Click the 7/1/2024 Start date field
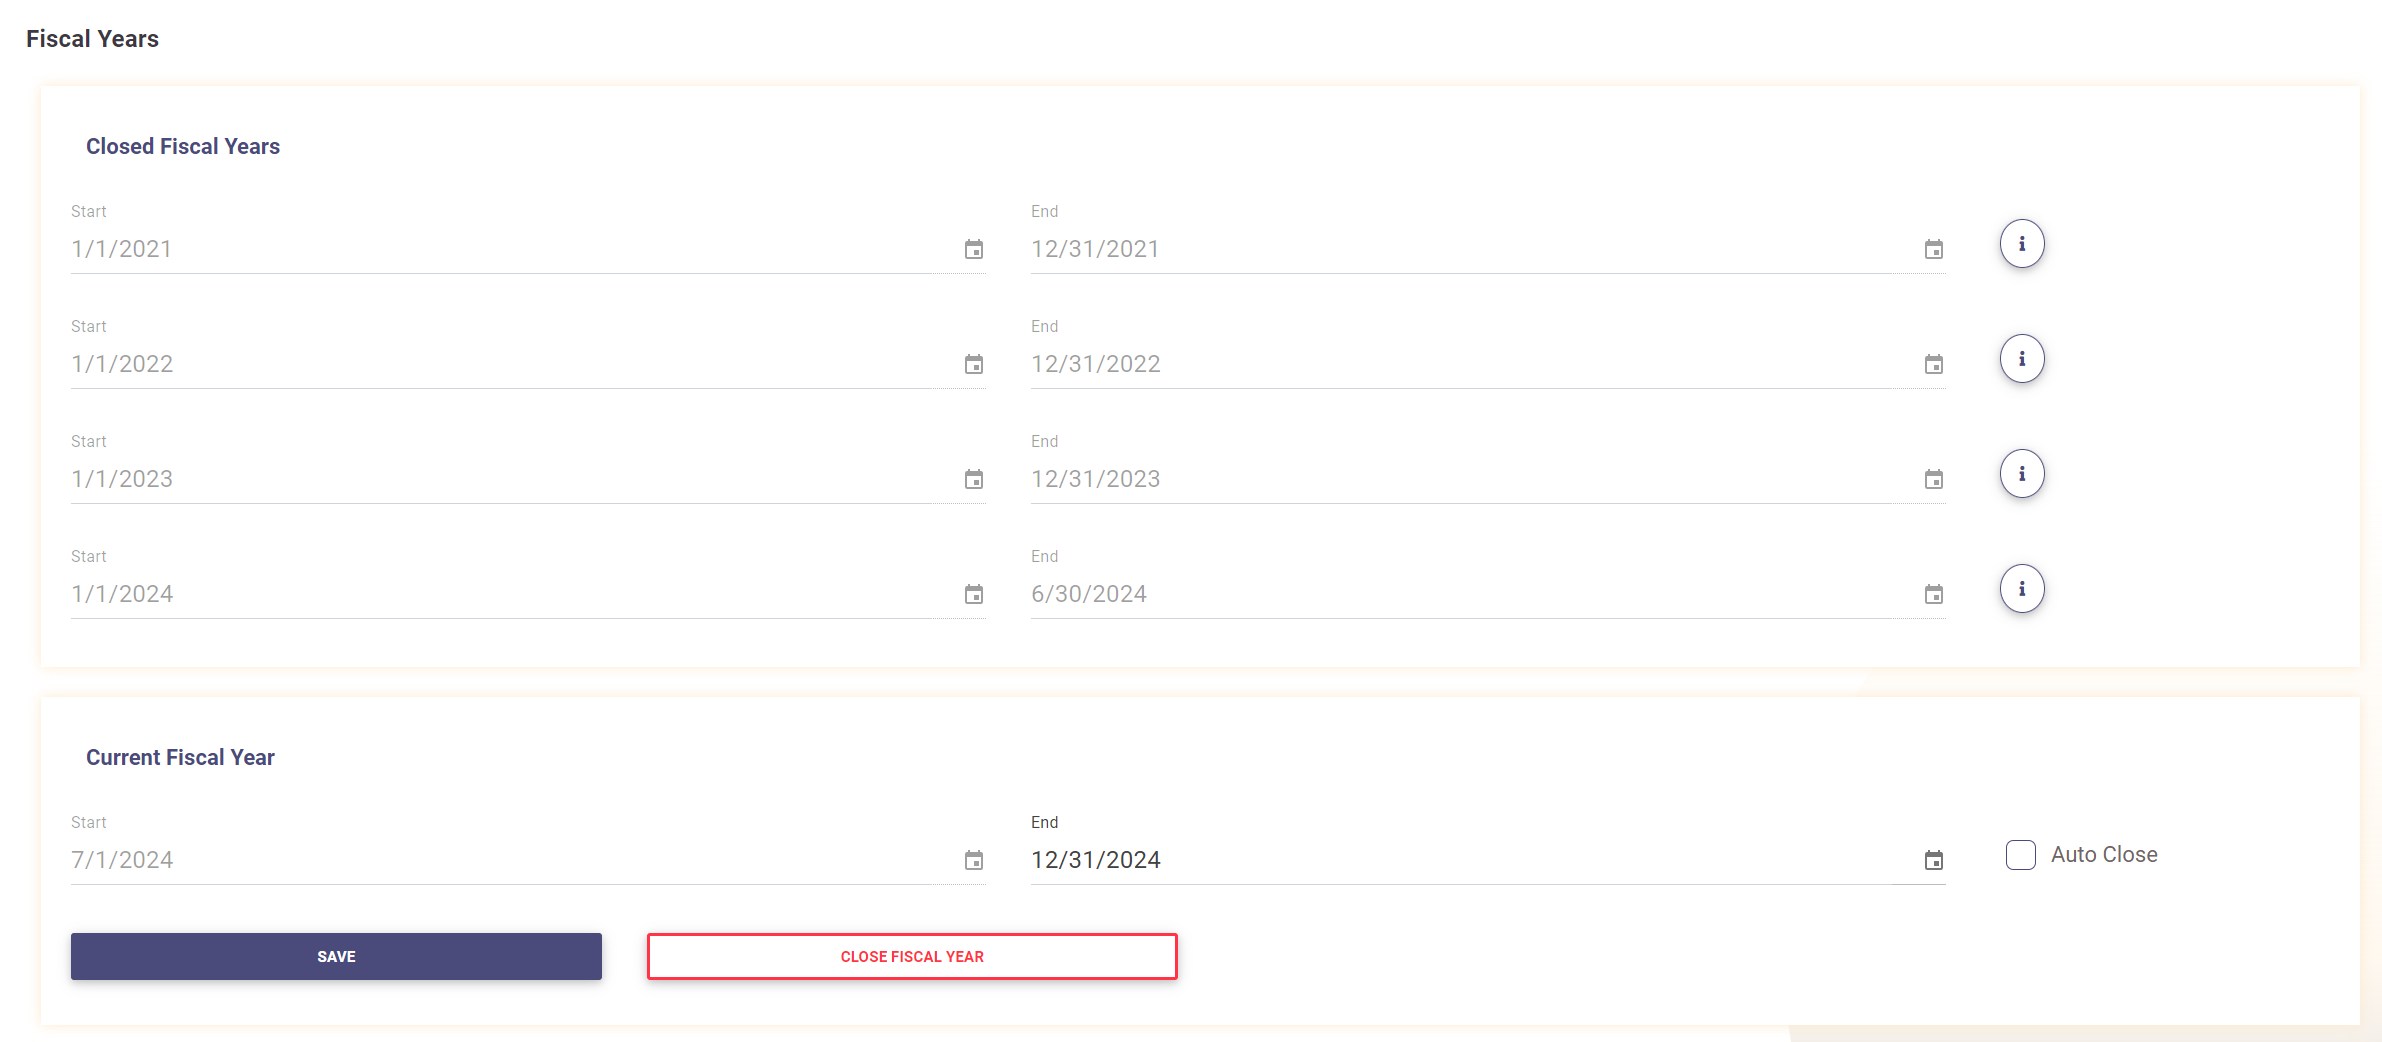Screen dimensions: 2382x1042 [x=500, y=860]
